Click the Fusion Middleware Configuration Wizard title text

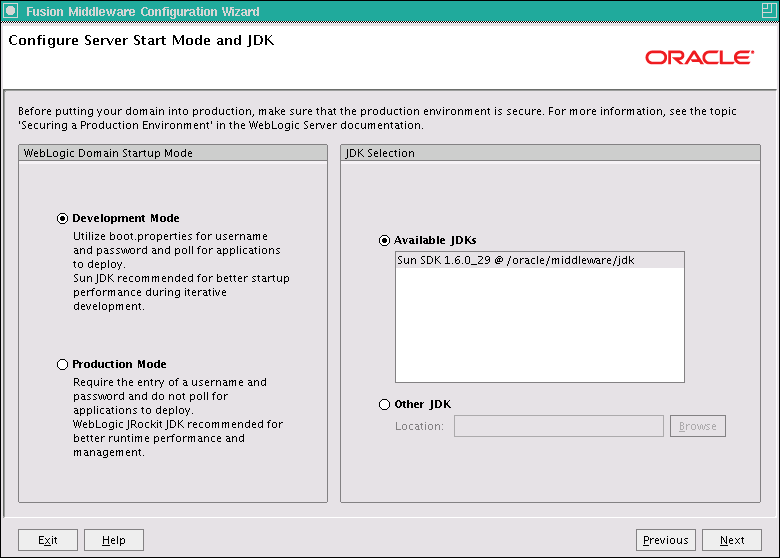pos(143,11)
